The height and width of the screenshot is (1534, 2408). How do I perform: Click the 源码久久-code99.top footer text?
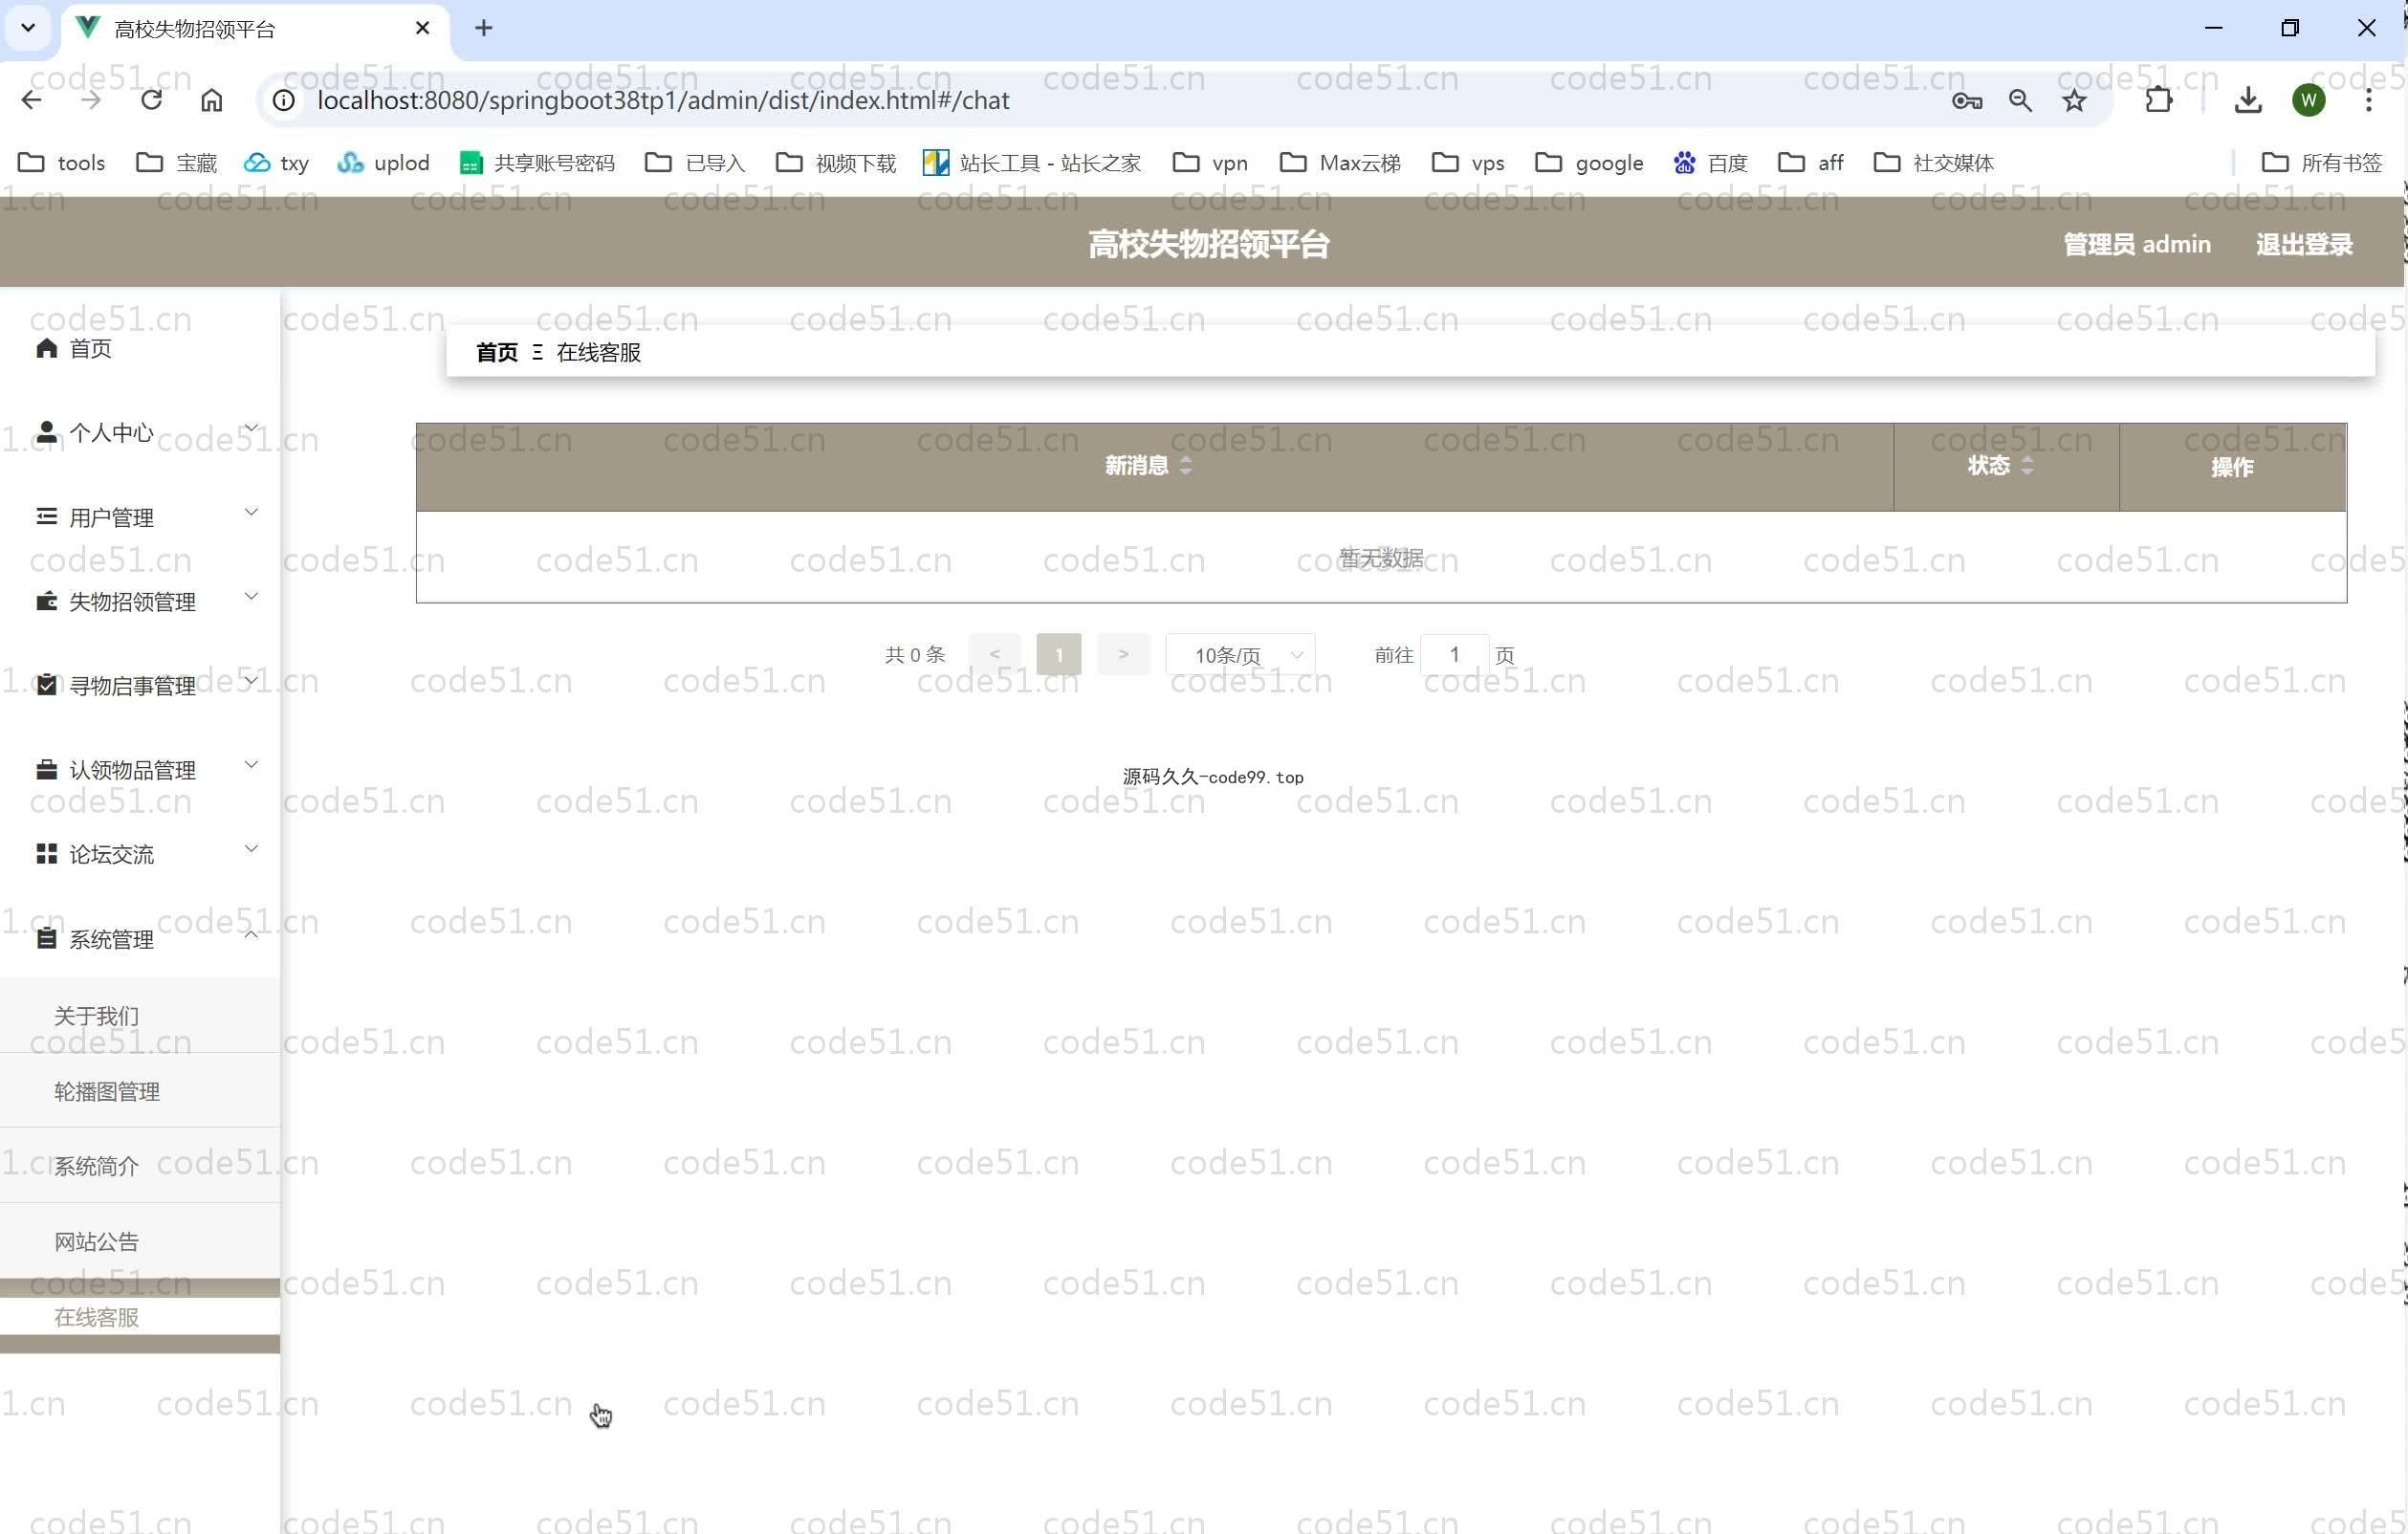[x=1213, y=777]
